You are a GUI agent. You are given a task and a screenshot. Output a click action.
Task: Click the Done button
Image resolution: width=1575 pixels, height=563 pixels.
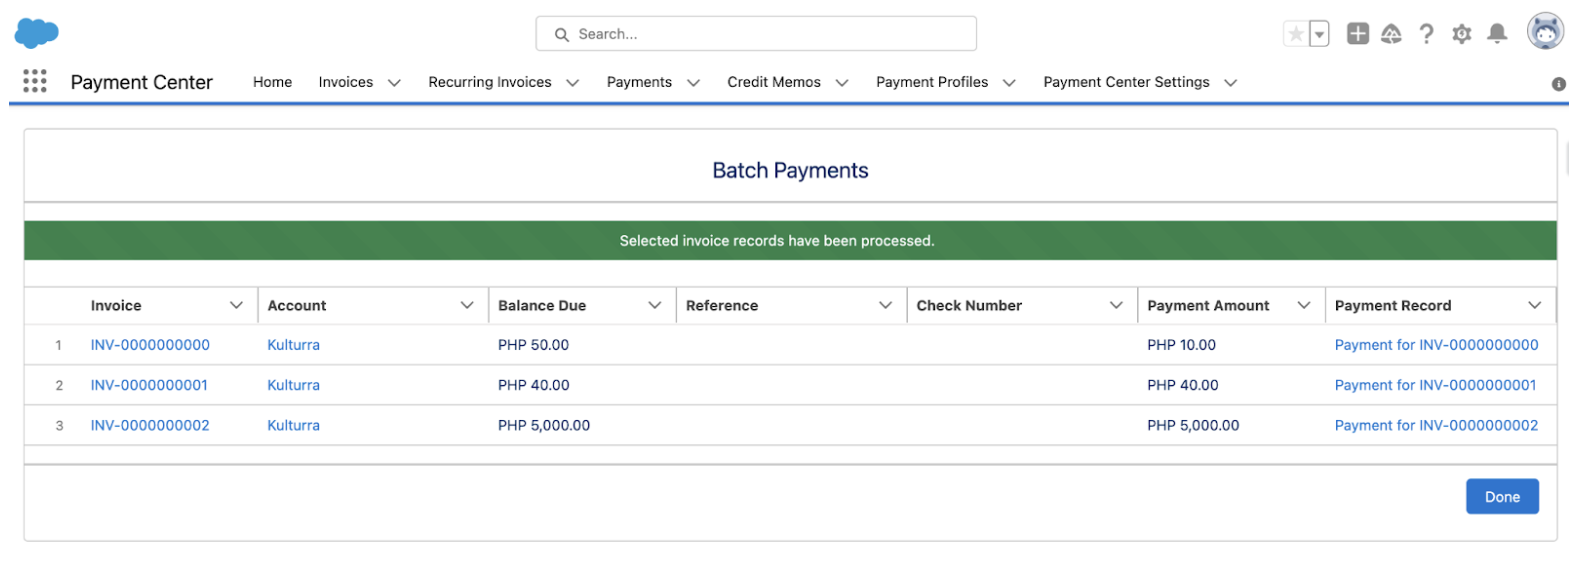[1501, 497]
